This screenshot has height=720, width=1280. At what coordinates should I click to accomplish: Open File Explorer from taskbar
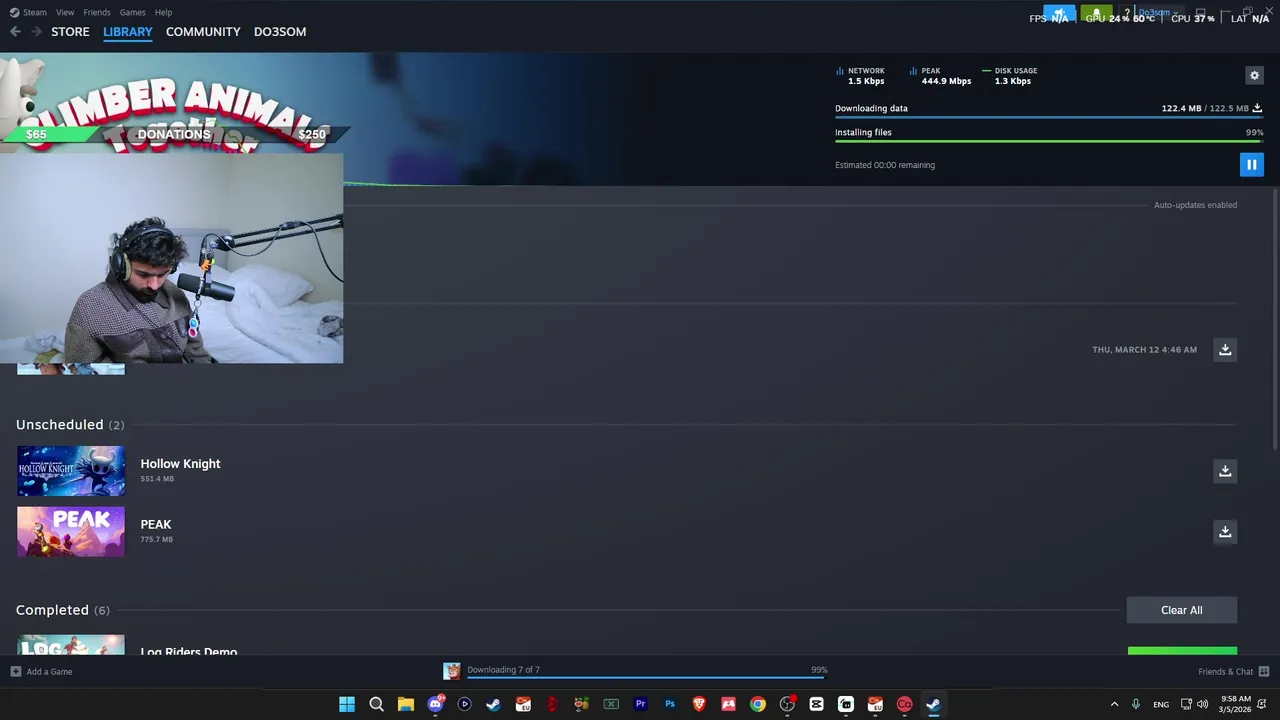click(x=405, y=704)
